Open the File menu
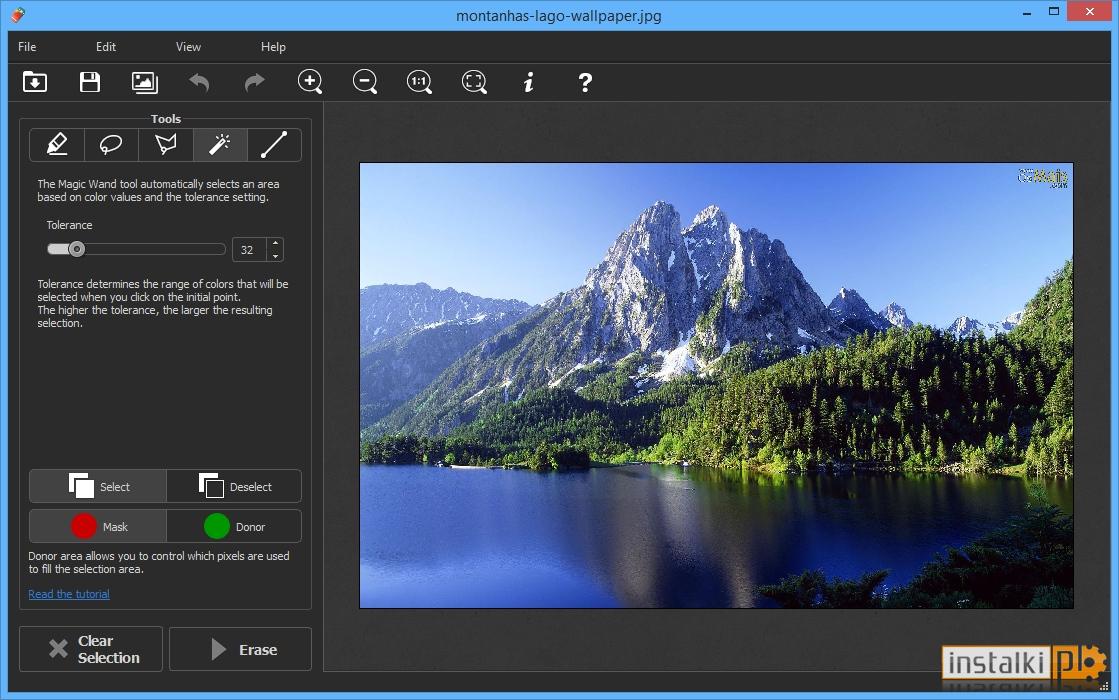This screenshot has width=1119, height=700. click(x=27, y=46)
